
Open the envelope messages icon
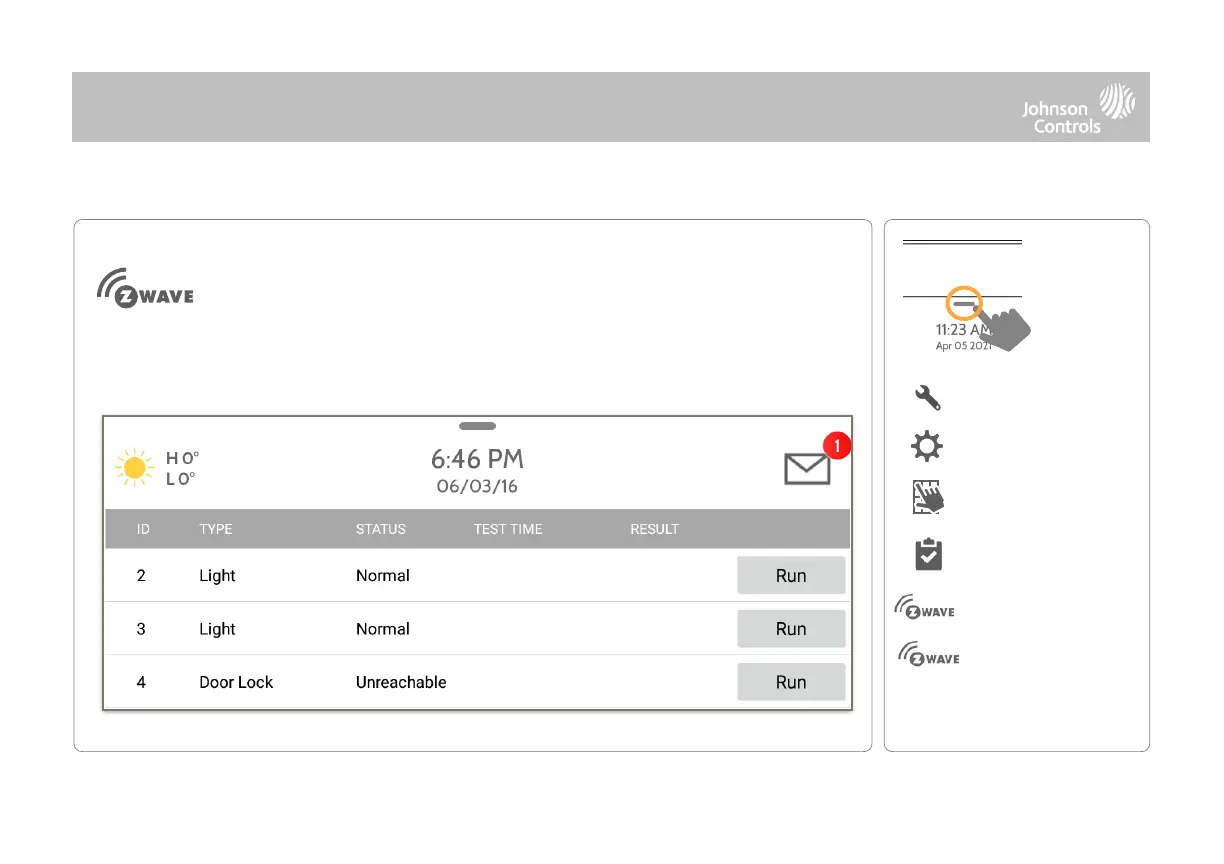(807, 469)
